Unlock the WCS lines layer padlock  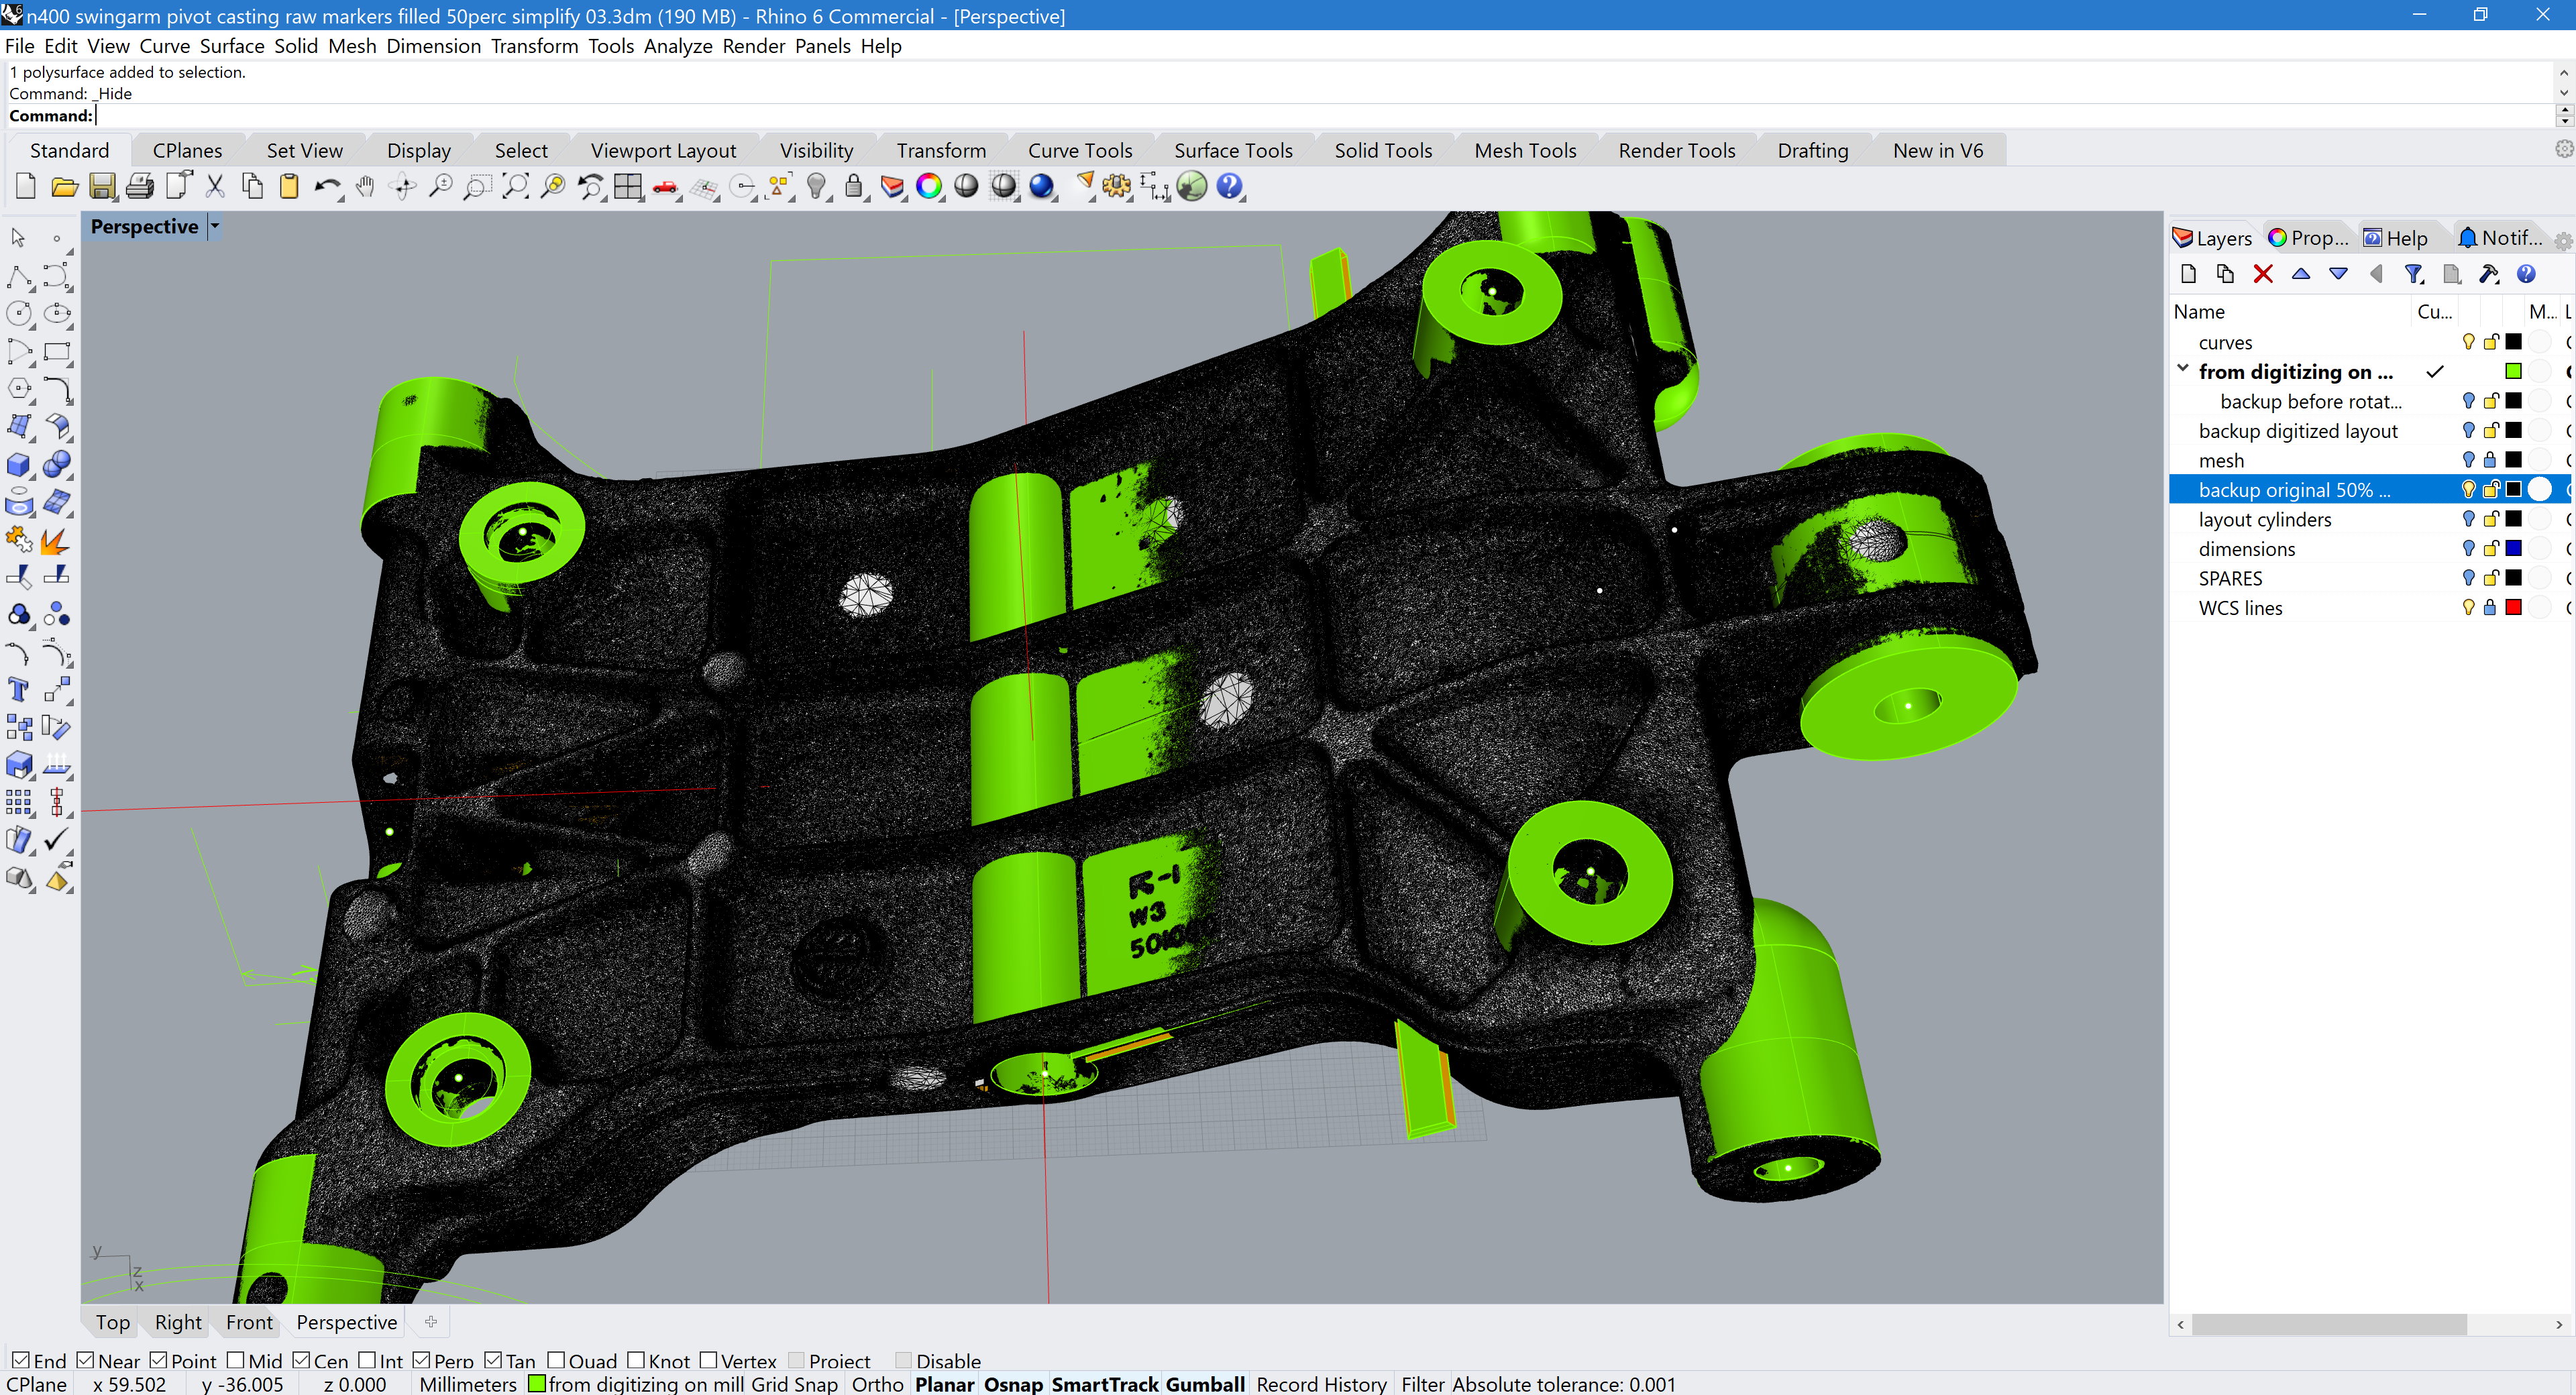click(2490, 608)
